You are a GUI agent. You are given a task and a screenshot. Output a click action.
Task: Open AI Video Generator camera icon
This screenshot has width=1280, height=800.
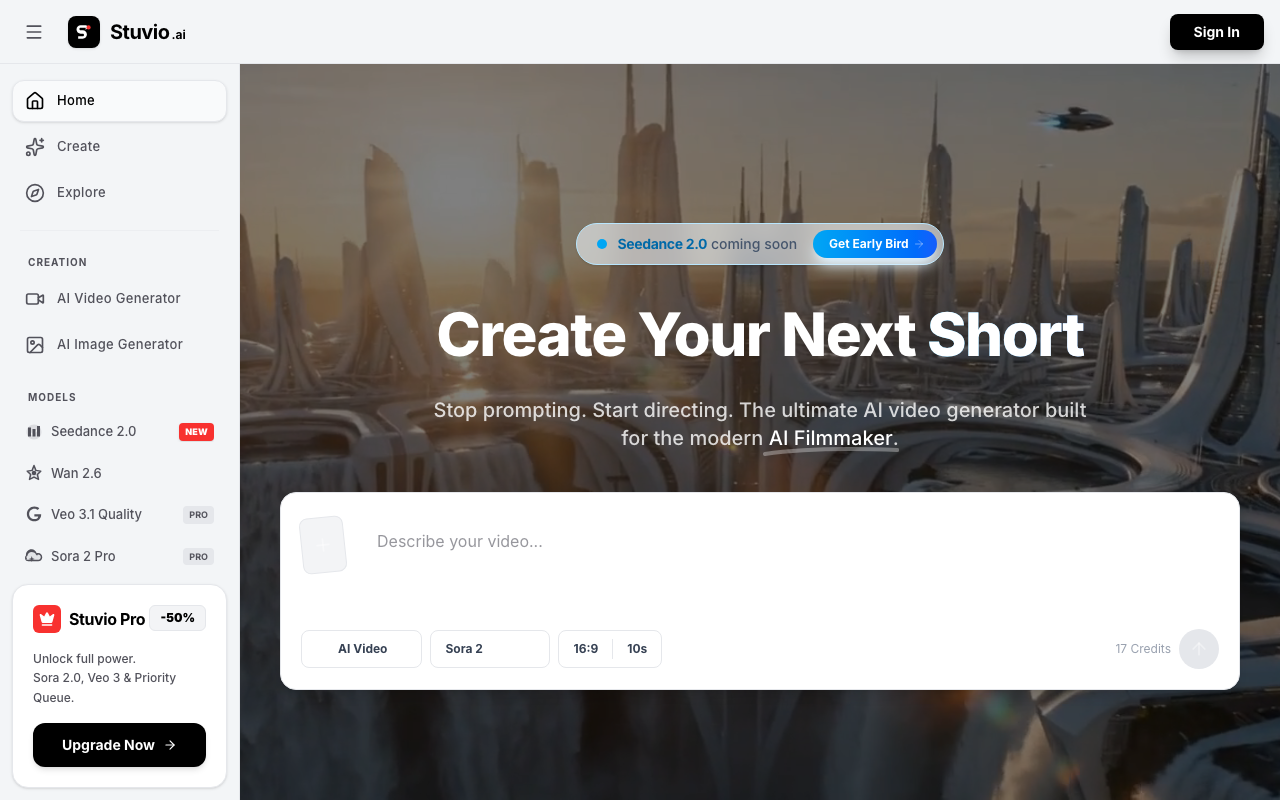35,298
